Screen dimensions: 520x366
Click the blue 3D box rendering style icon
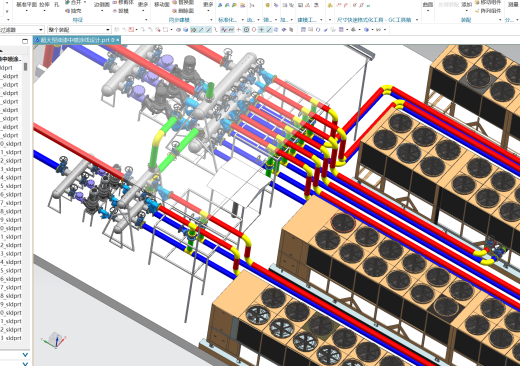tap(366, 30)
